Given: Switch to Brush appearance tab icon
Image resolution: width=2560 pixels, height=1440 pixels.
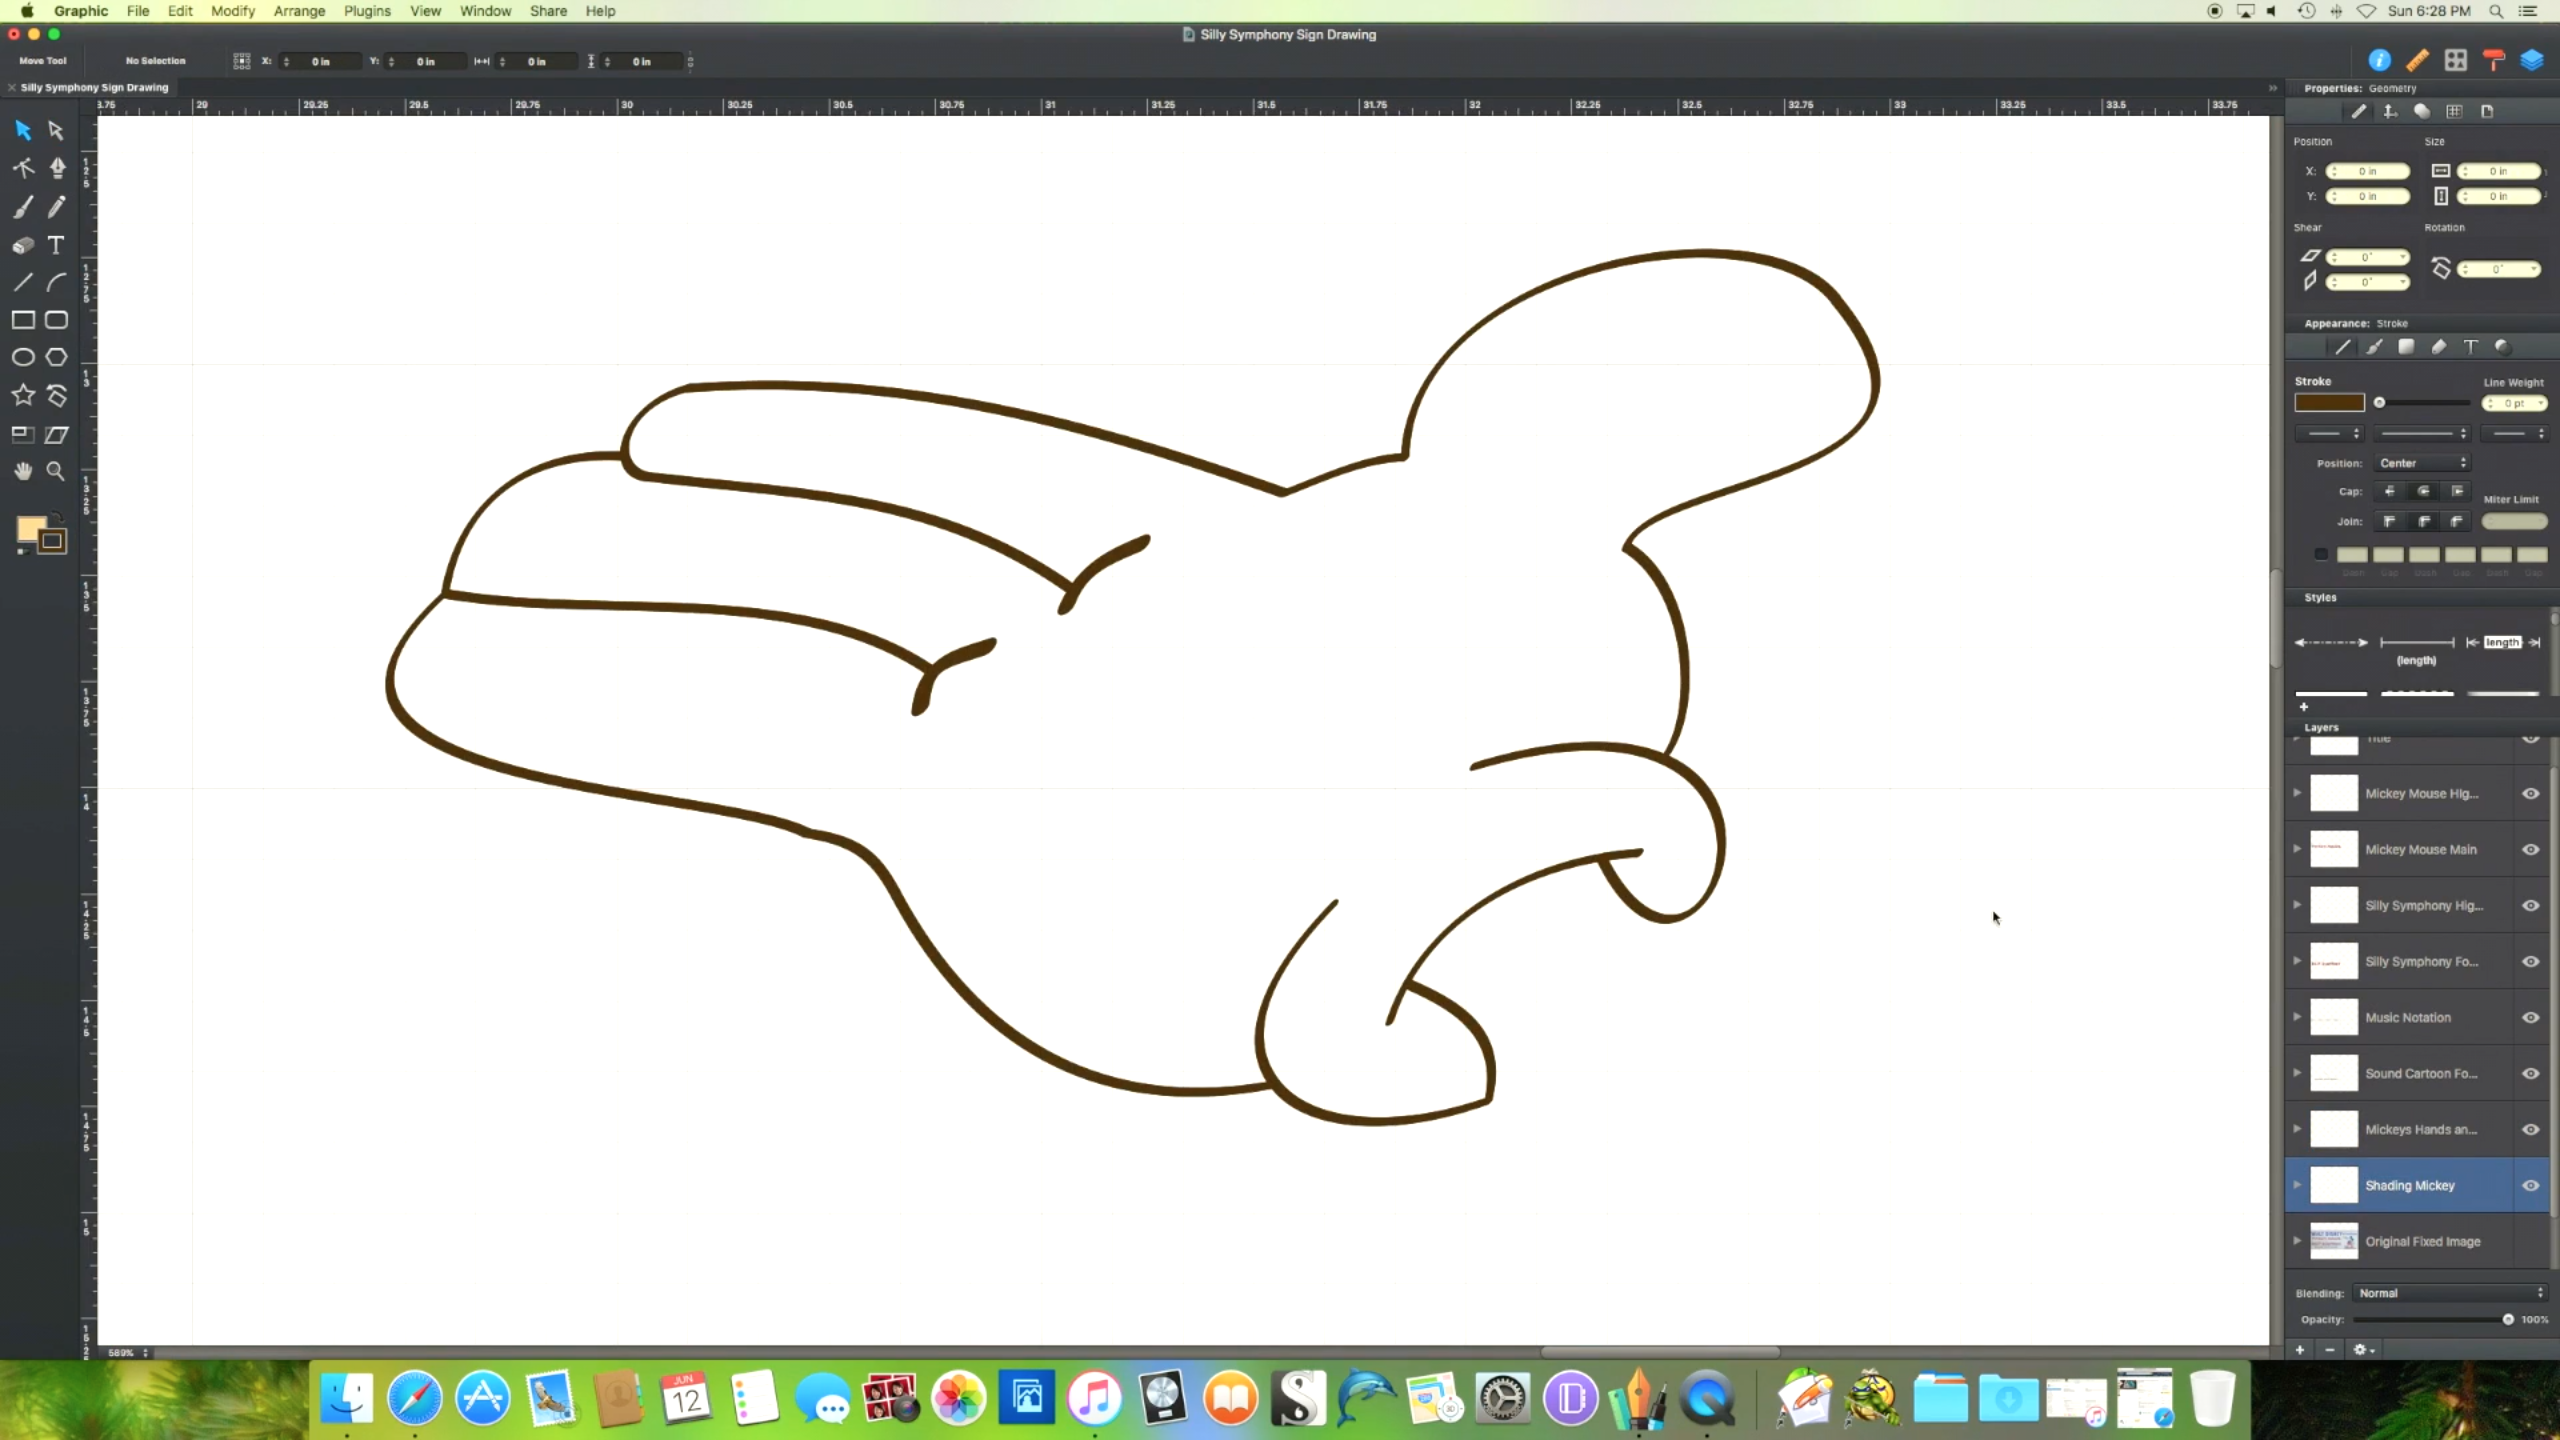Looking at the screenshot, I should tap(2374, 347).
